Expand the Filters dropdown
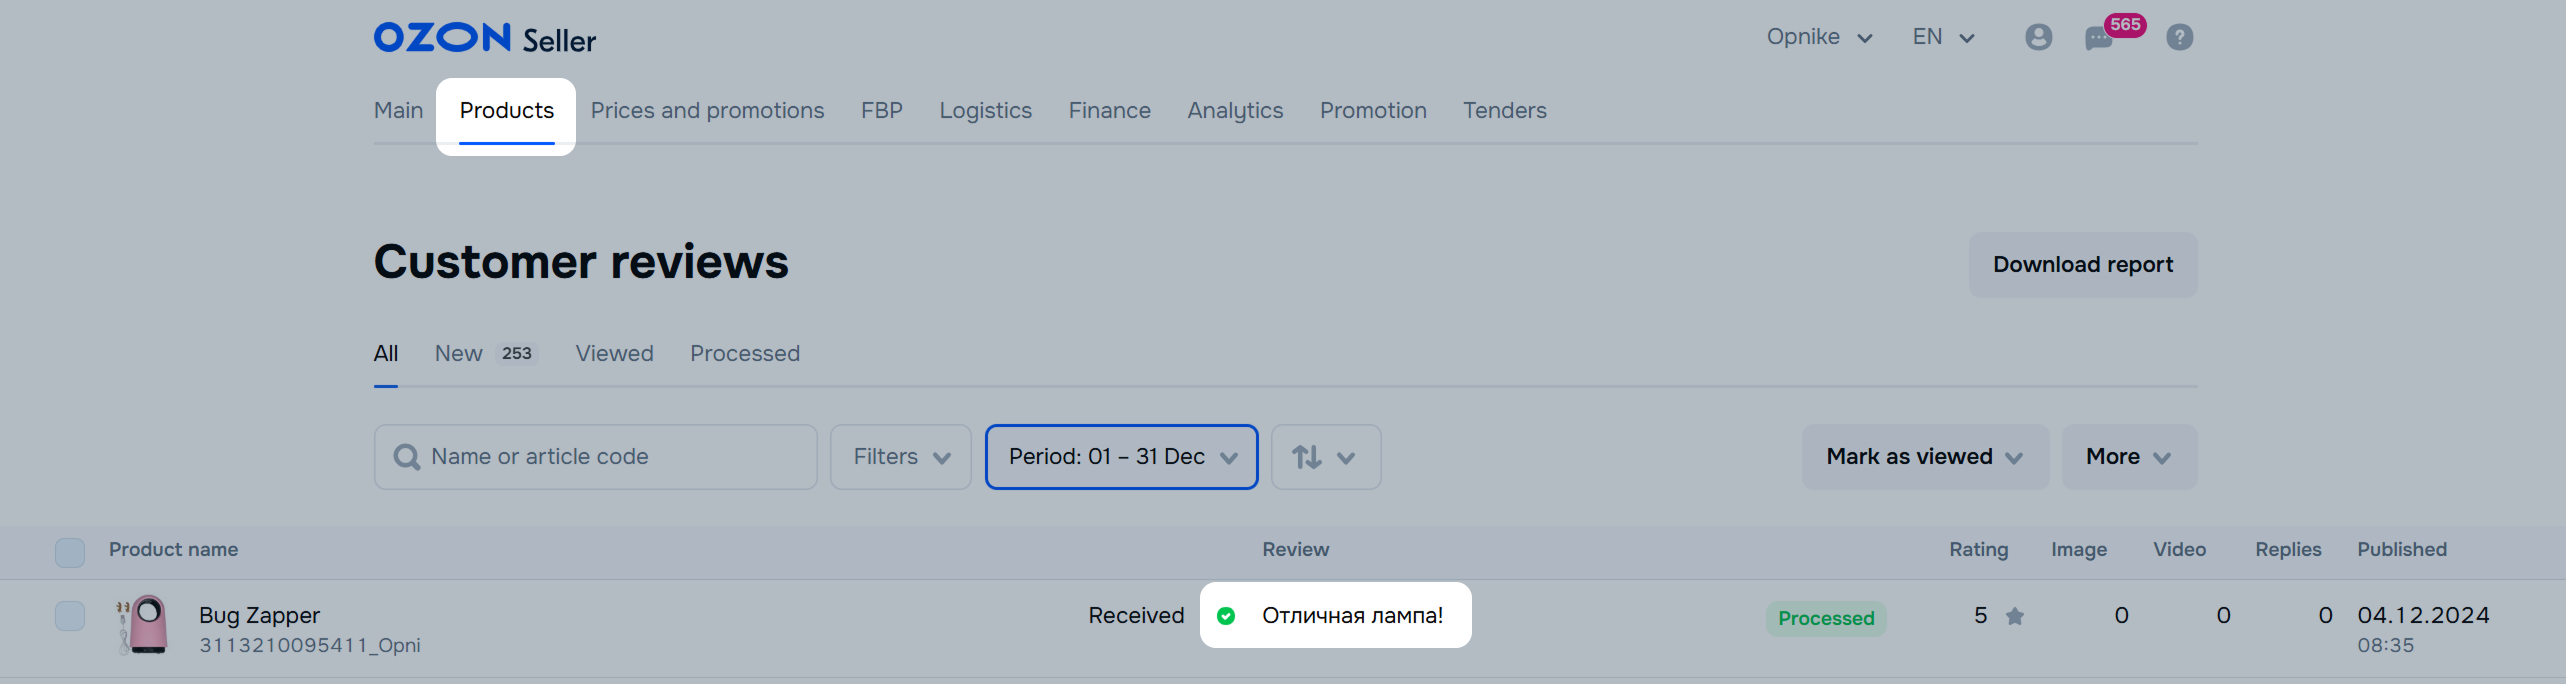2566x685 pixels. tap(900, 457)
